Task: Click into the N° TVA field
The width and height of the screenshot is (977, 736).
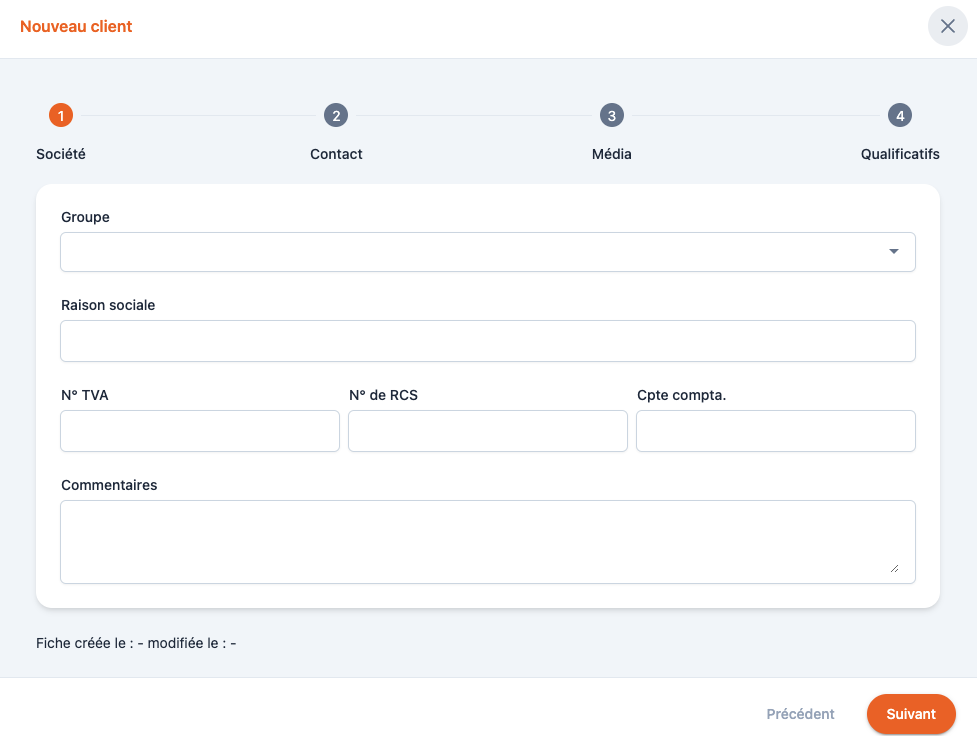Action: coord(200,431)
